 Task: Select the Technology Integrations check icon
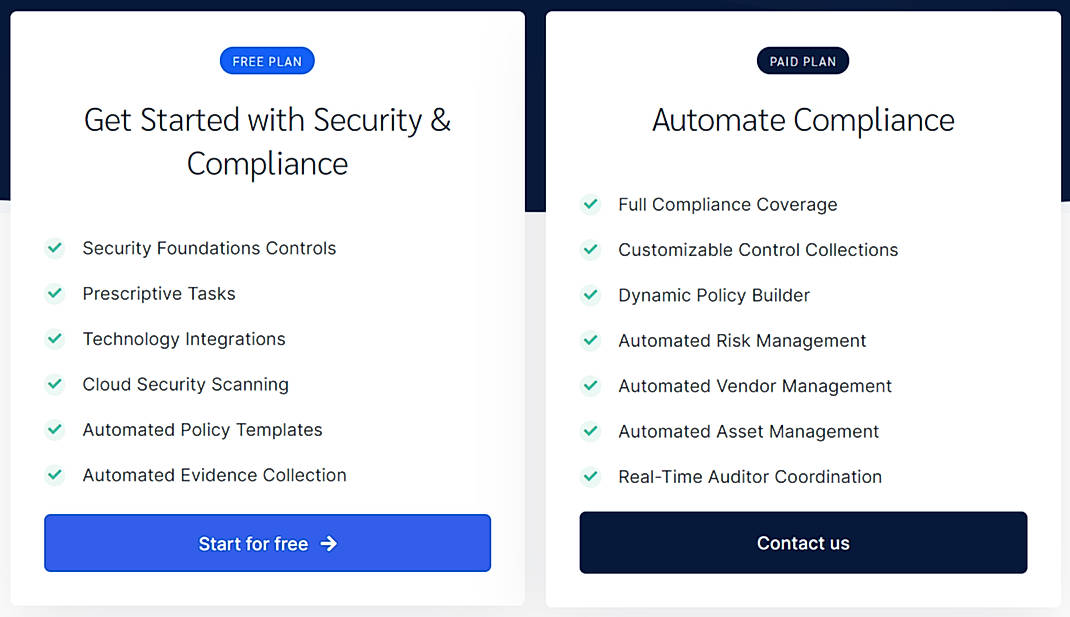pyautogui.click(x=55, y=339)
